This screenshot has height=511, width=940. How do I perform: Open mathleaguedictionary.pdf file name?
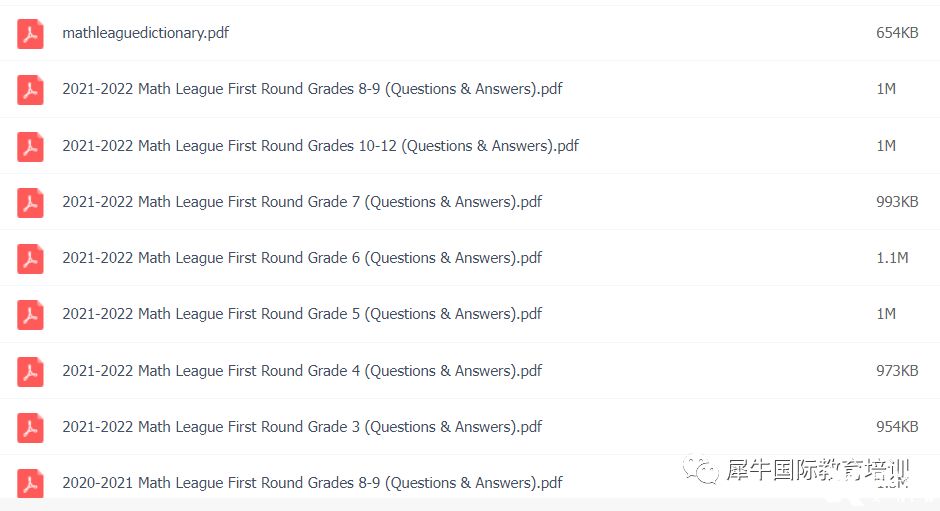(146, 33)
